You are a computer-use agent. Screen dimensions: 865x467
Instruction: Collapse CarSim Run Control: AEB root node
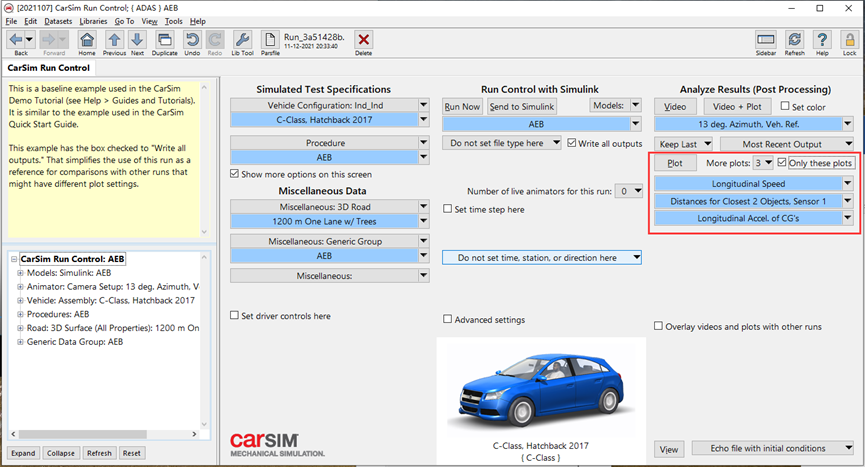coord(14,259)
